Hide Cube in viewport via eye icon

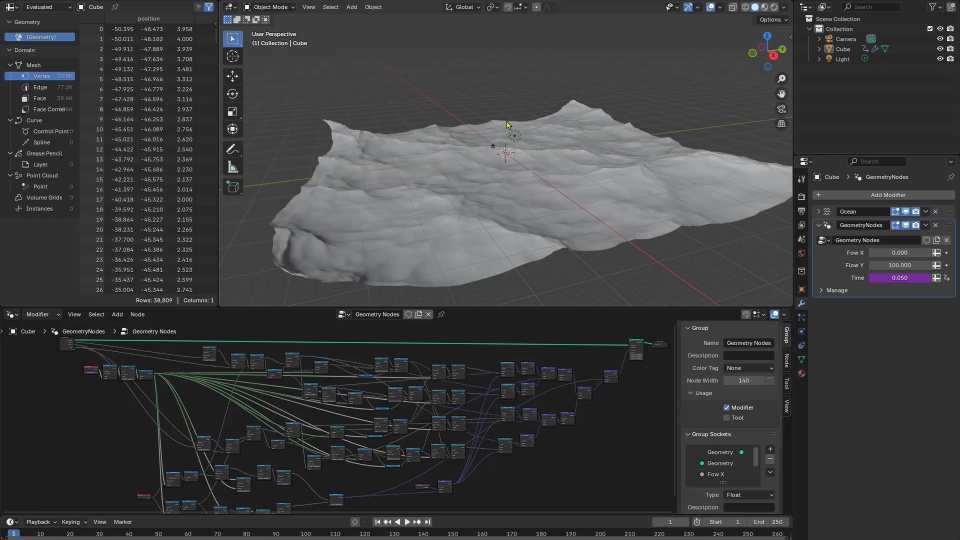point(940,49)
